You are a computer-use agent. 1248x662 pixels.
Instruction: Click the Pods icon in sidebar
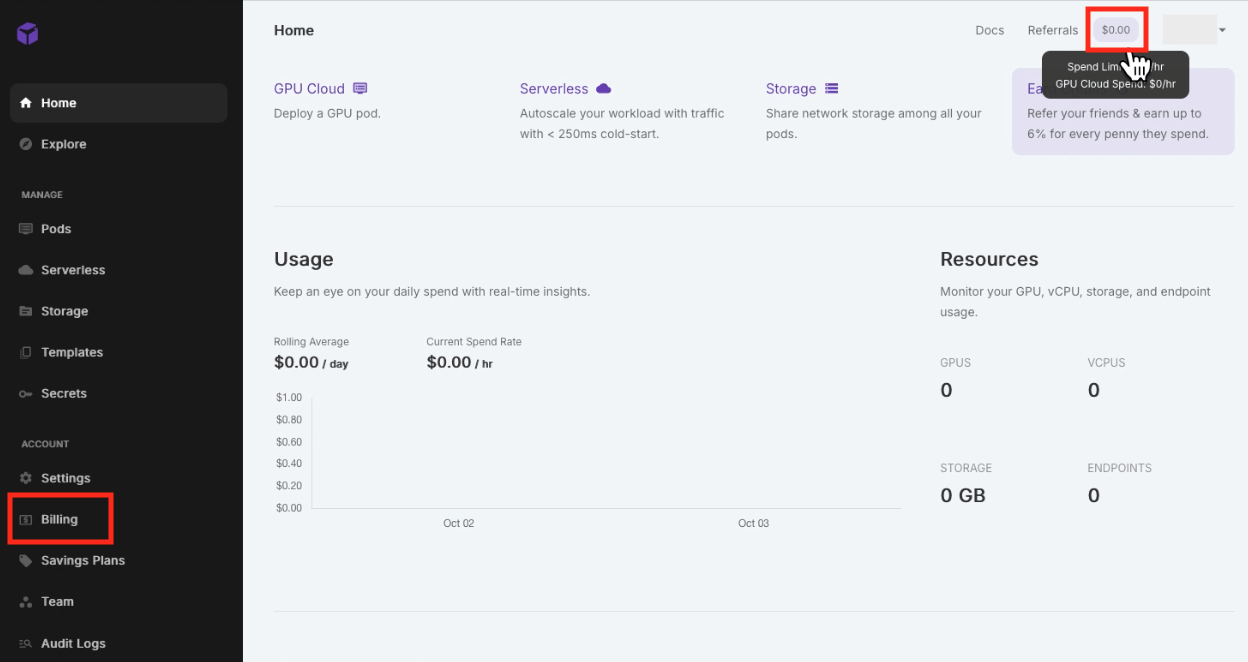26,229
